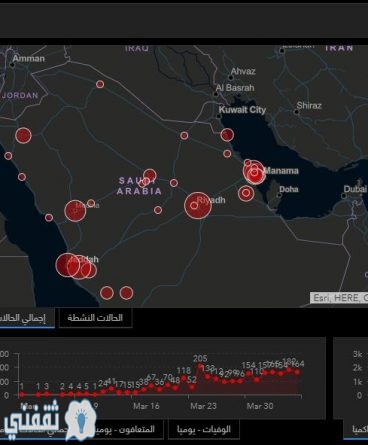Click the Mar 23 axis label
This screenshot has width=368, height=445.
[203, 406]
